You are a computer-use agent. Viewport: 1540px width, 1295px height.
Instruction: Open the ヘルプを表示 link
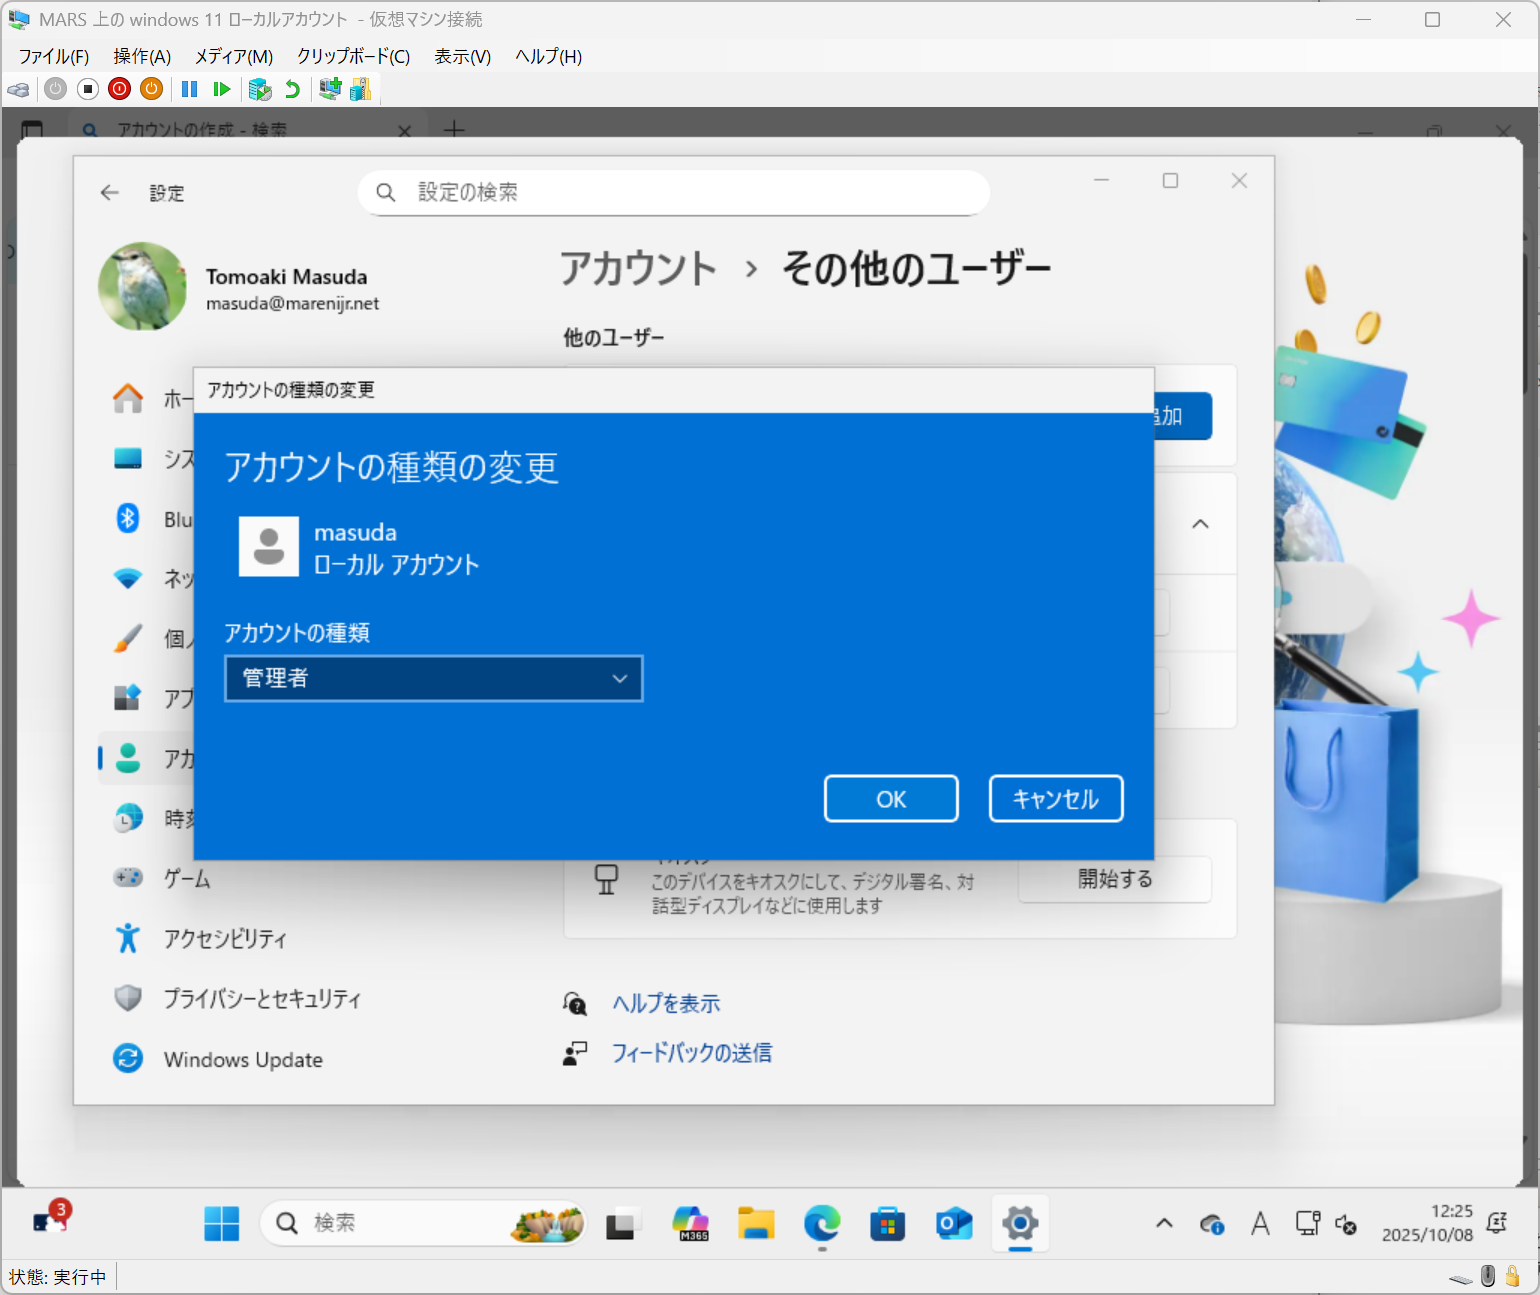pyautogui.click(x=666, y=1004)
